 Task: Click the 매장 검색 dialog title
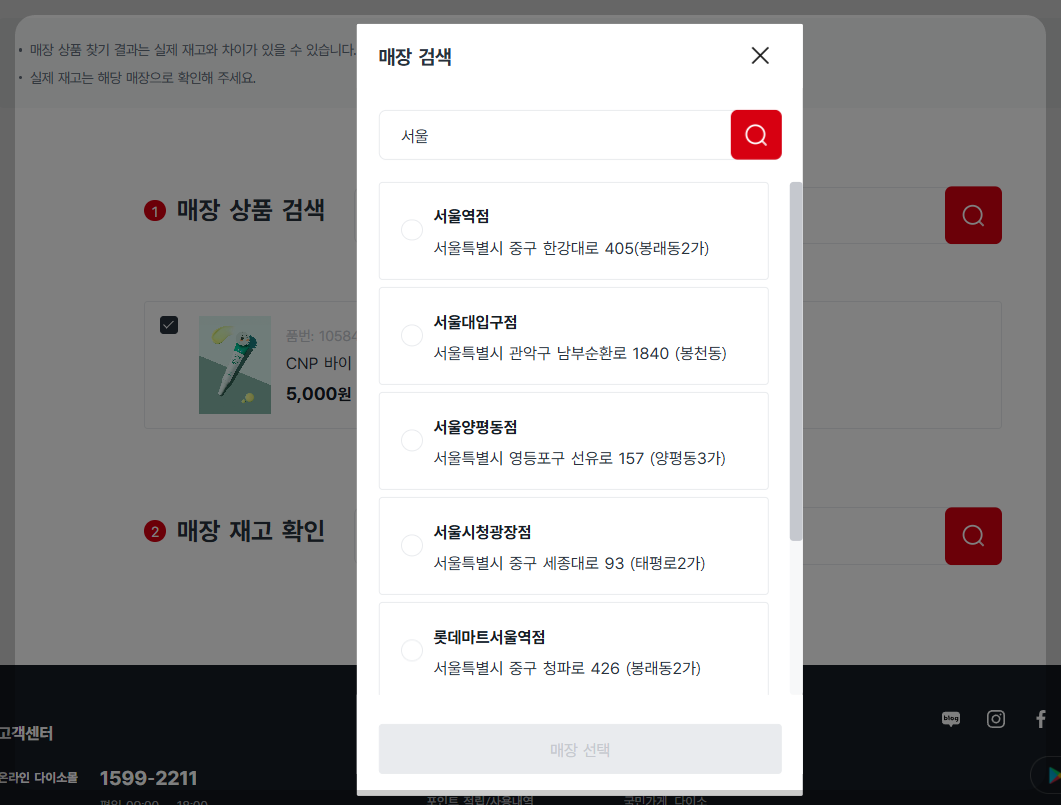415,57
